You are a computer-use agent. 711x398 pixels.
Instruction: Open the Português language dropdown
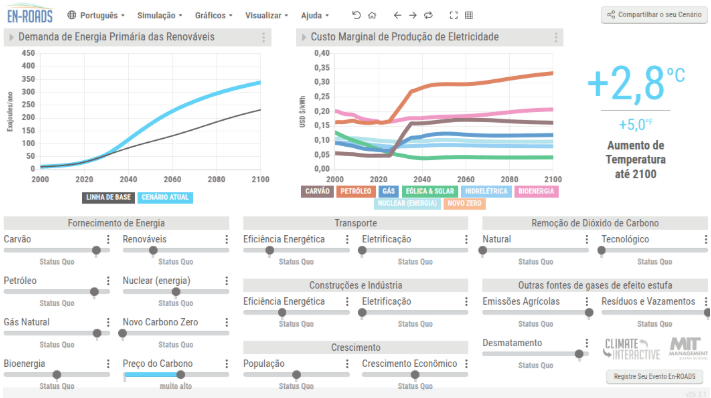click(x=96, y=15)
